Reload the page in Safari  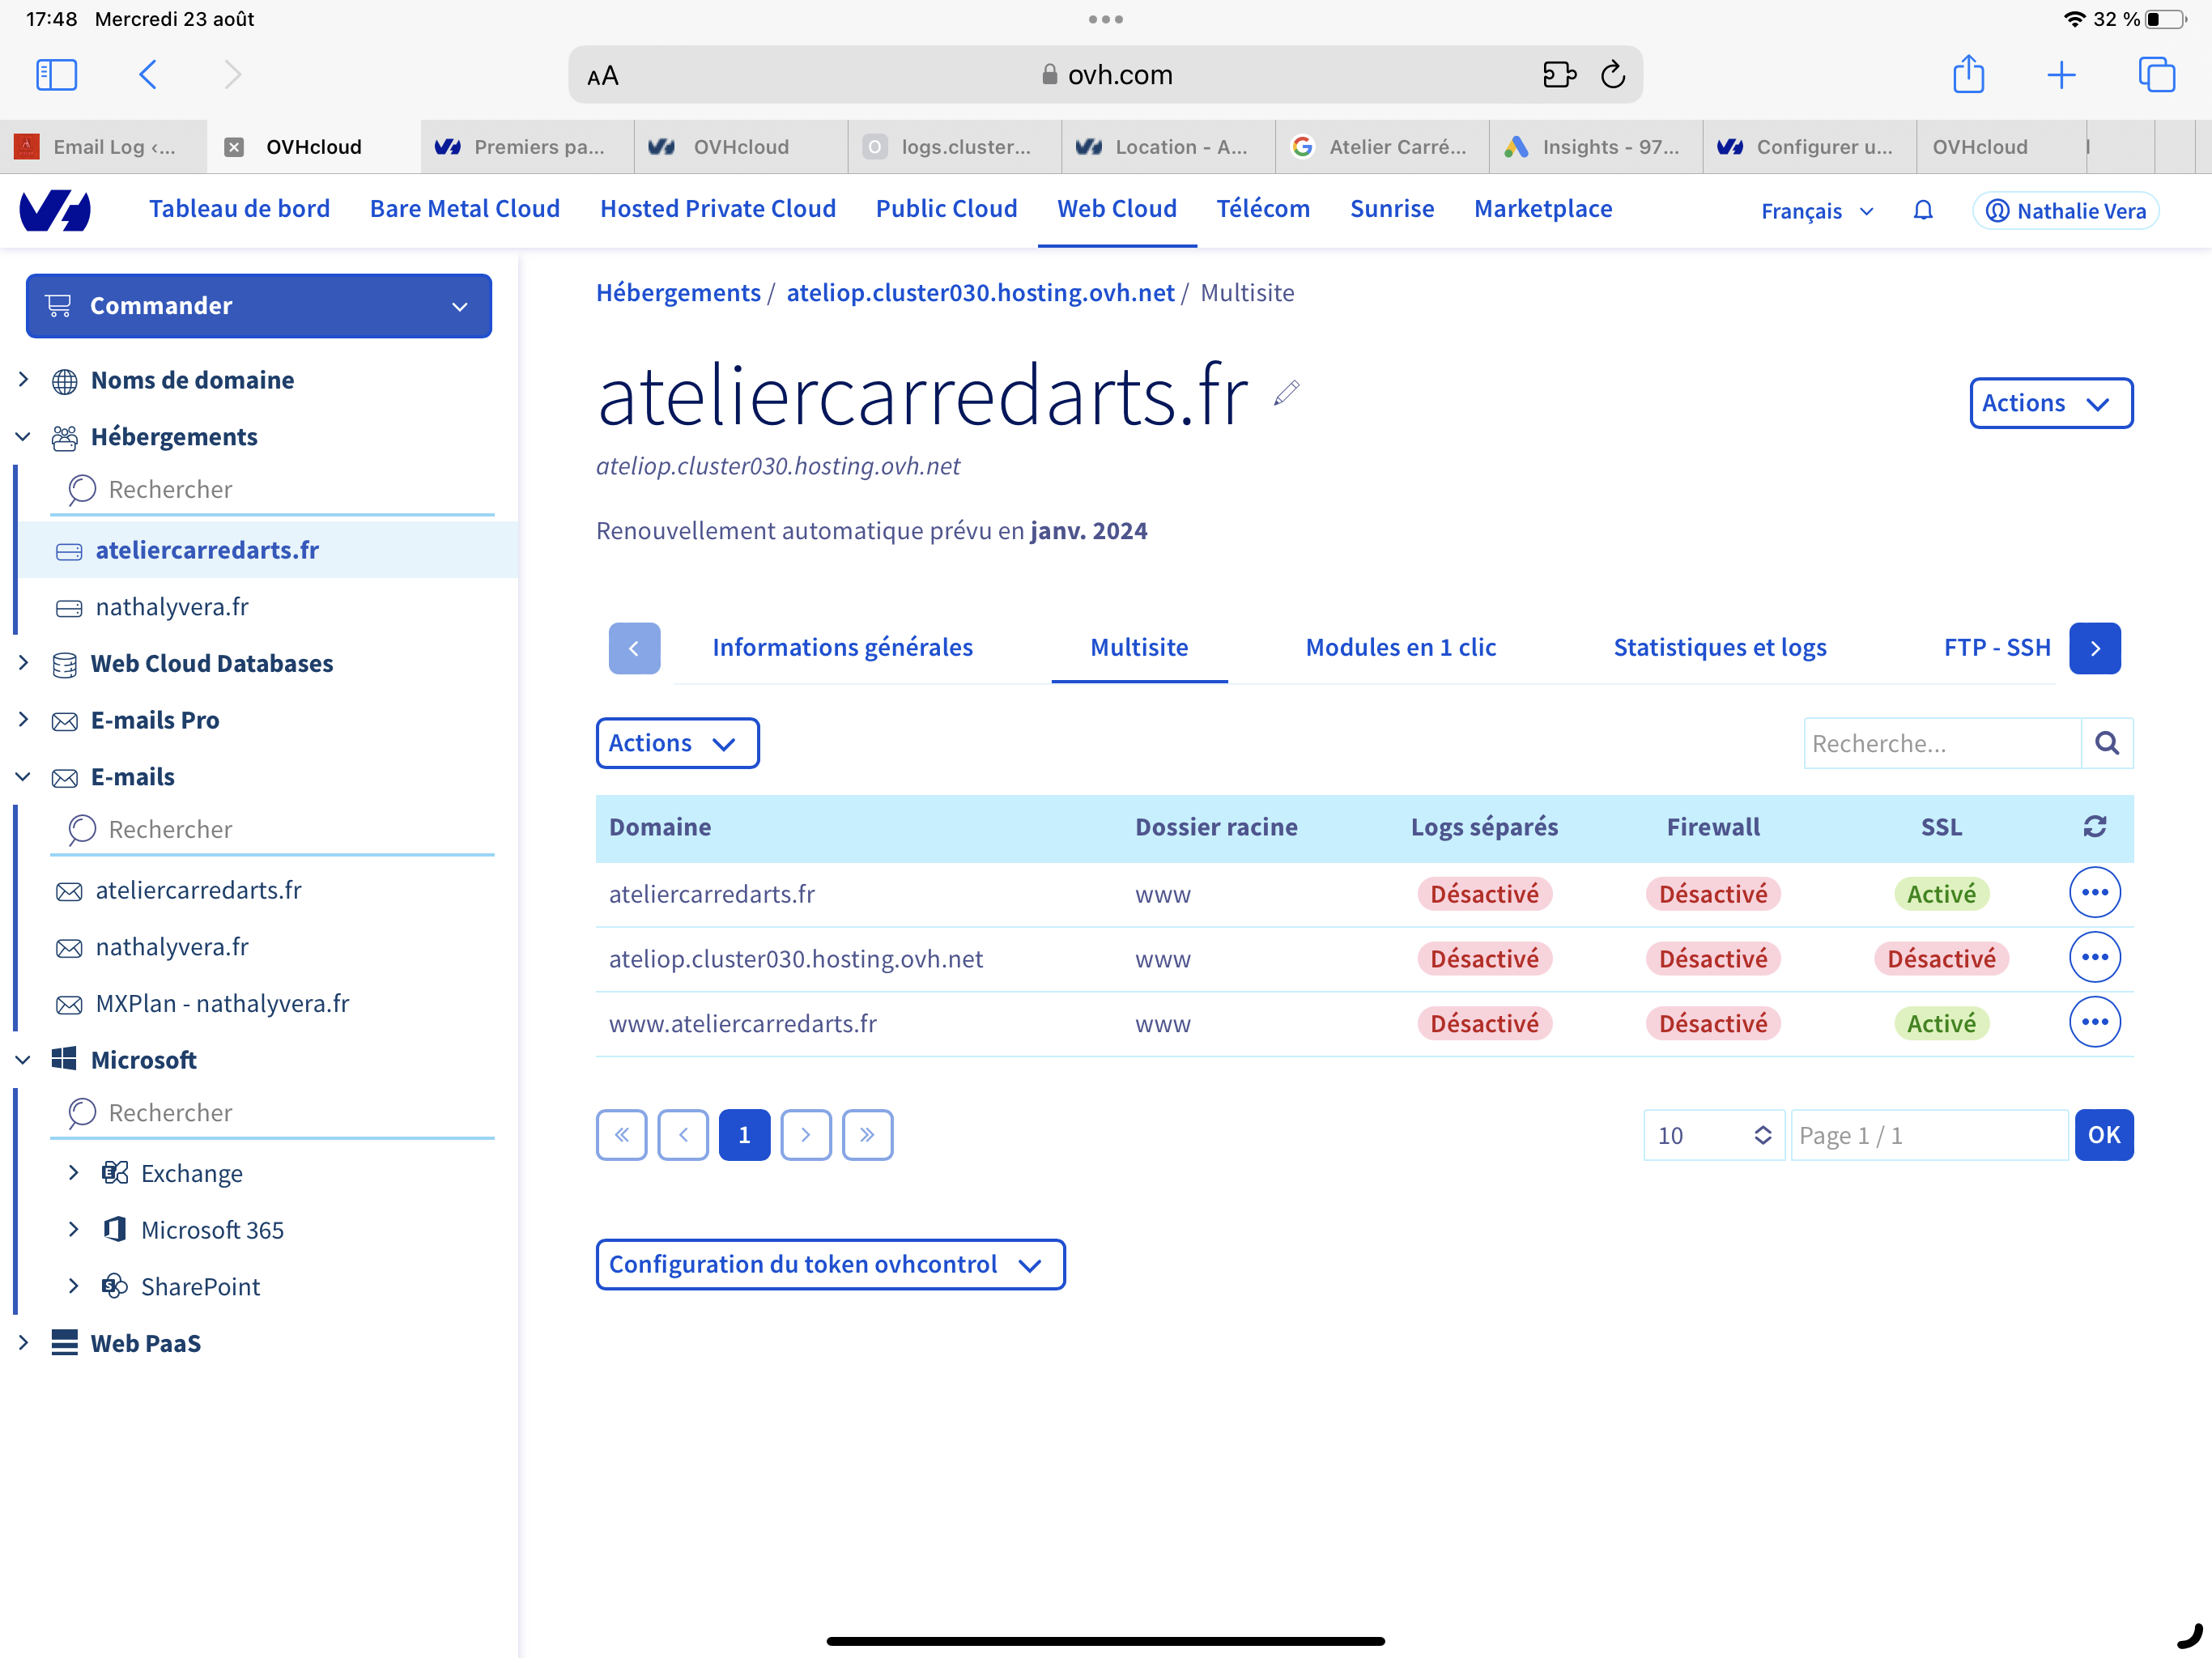coord(1612,75)
